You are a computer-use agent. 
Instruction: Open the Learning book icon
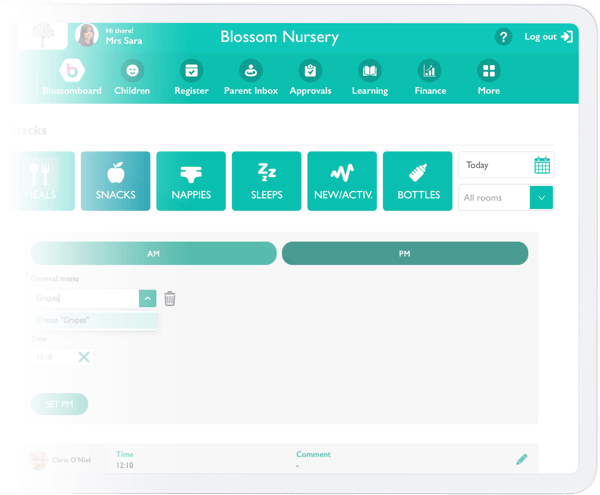click(x=370, y=71)
